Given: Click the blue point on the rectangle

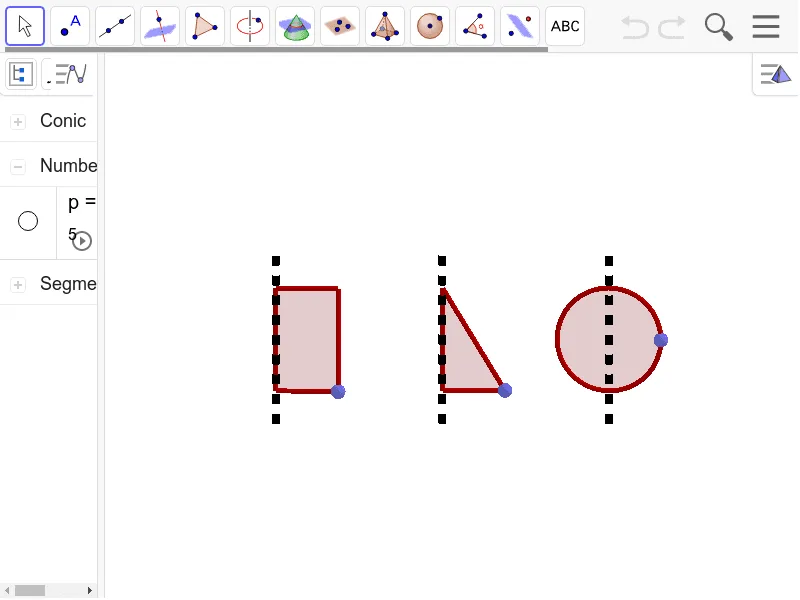Looking at the screenshot, I should pyautogui.click(x=338, y=391).
